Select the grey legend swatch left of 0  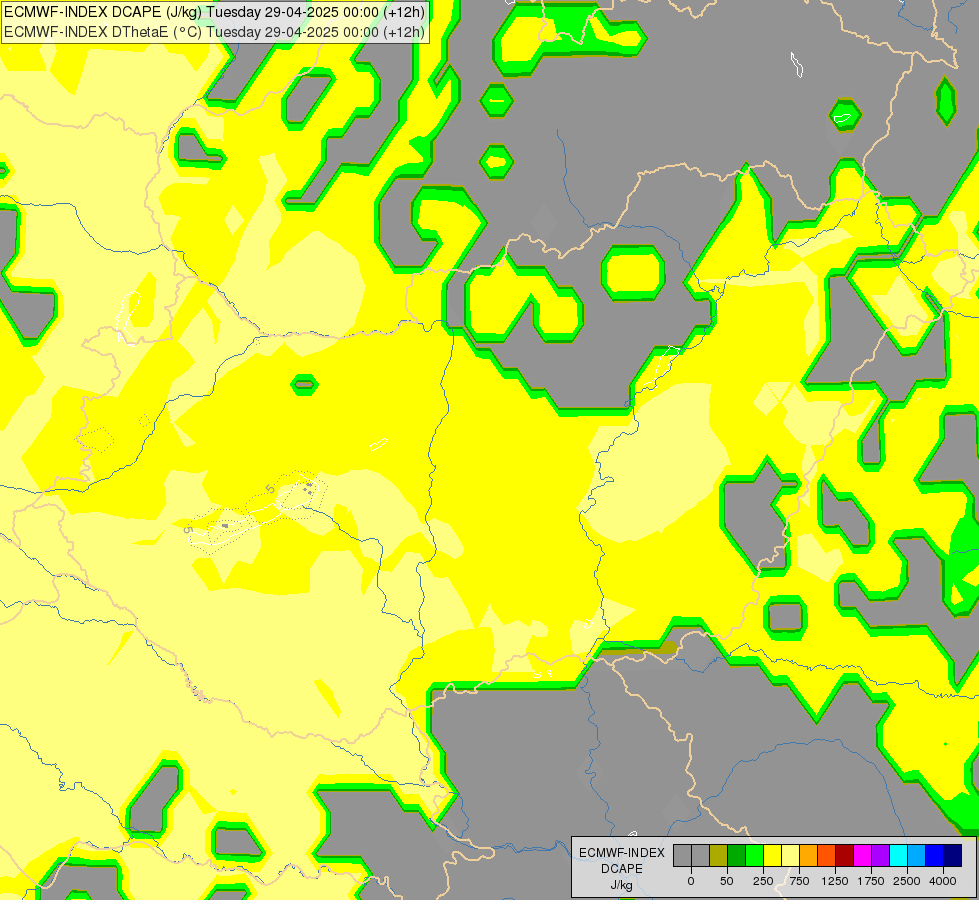[x=682, y=856]
